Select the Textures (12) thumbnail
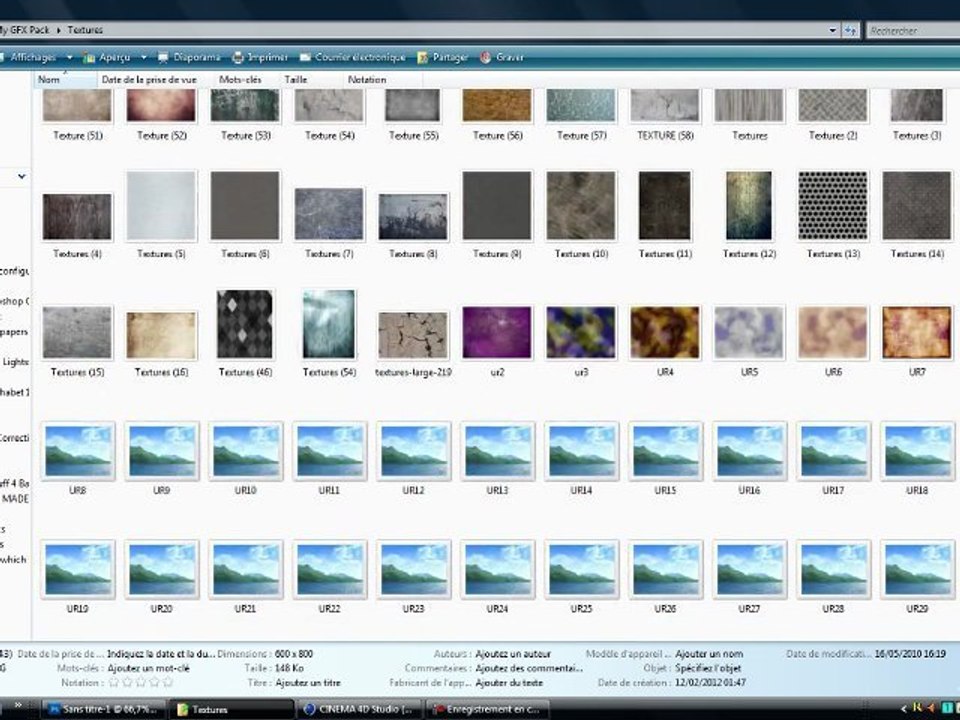The width and height of the screenshot is (960, 720). coord(749,206)
